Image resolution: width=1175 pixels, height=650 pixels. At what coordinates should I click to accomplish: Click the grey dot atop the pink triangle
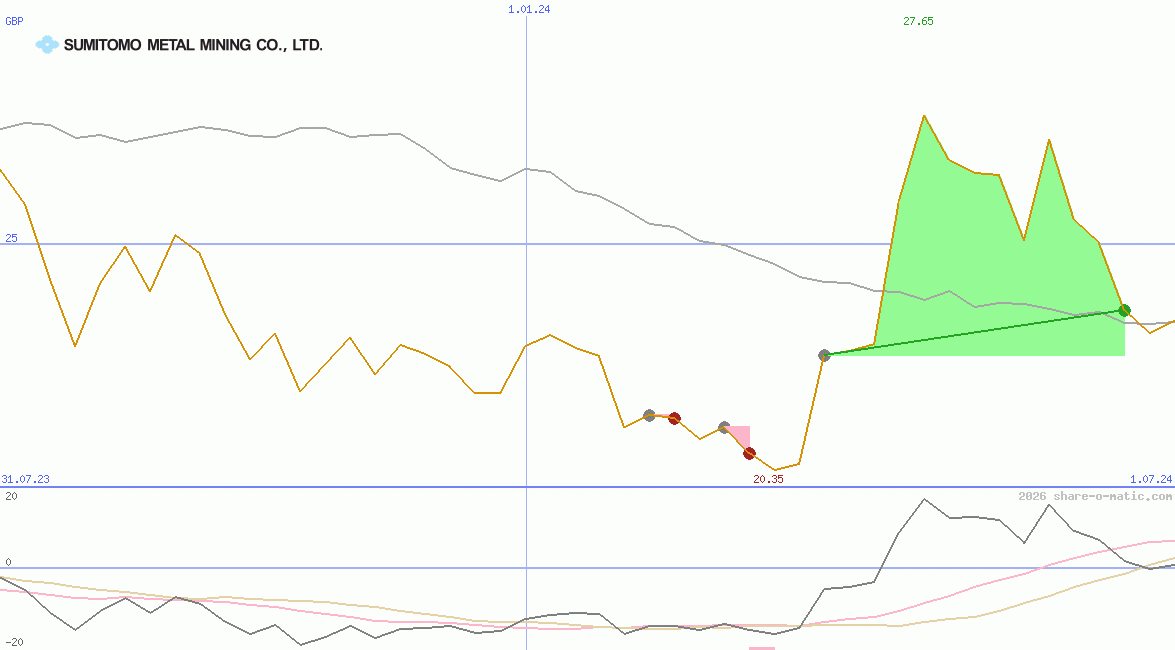click(x=724, y=427)
